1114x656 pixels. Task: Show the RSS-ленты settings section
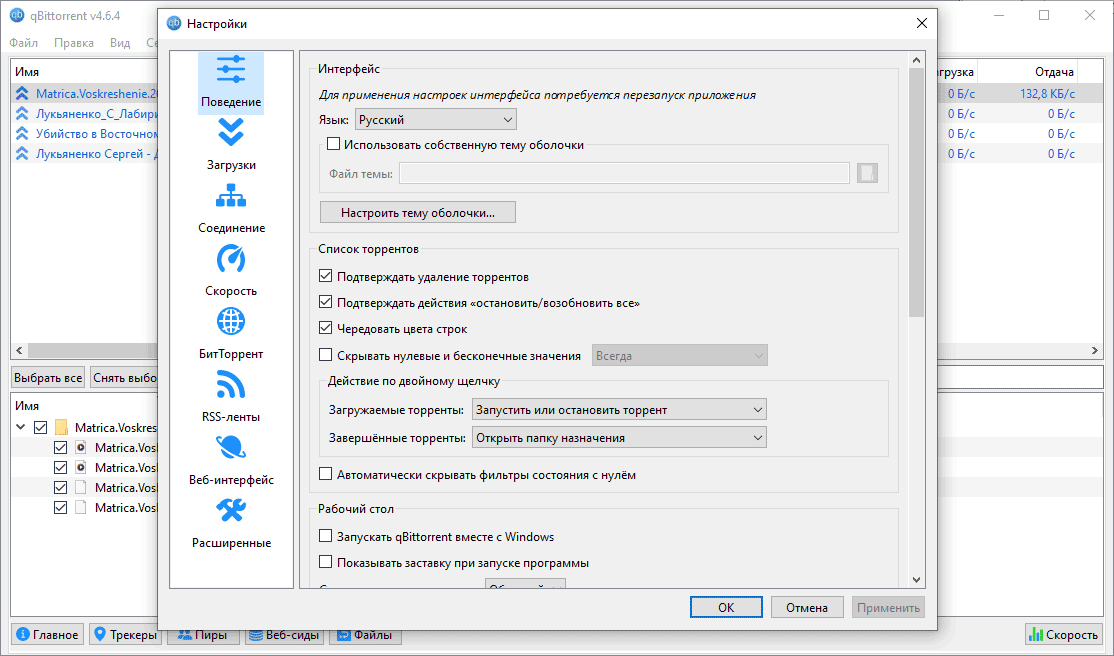231,397
